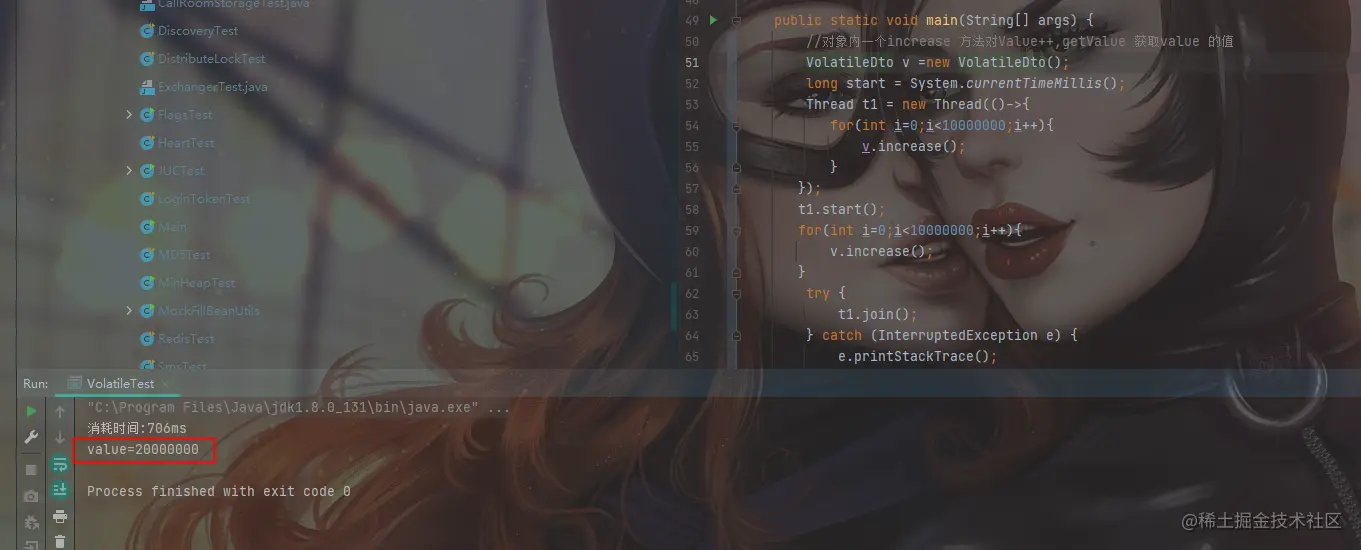Select SmsTest in project tree
This screenshot has height=550, width=1361.
(x=182, y=367)
